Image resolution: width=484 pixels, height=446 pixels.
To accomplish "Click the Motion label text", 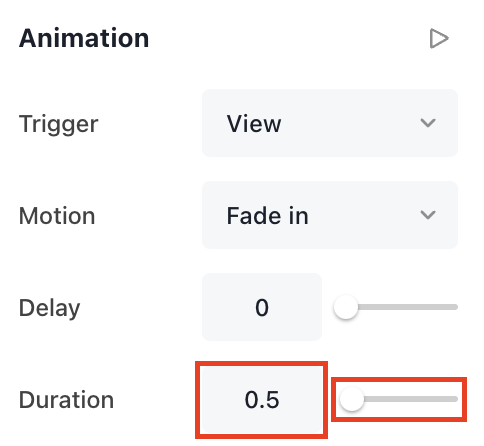I will coord(57,216).
